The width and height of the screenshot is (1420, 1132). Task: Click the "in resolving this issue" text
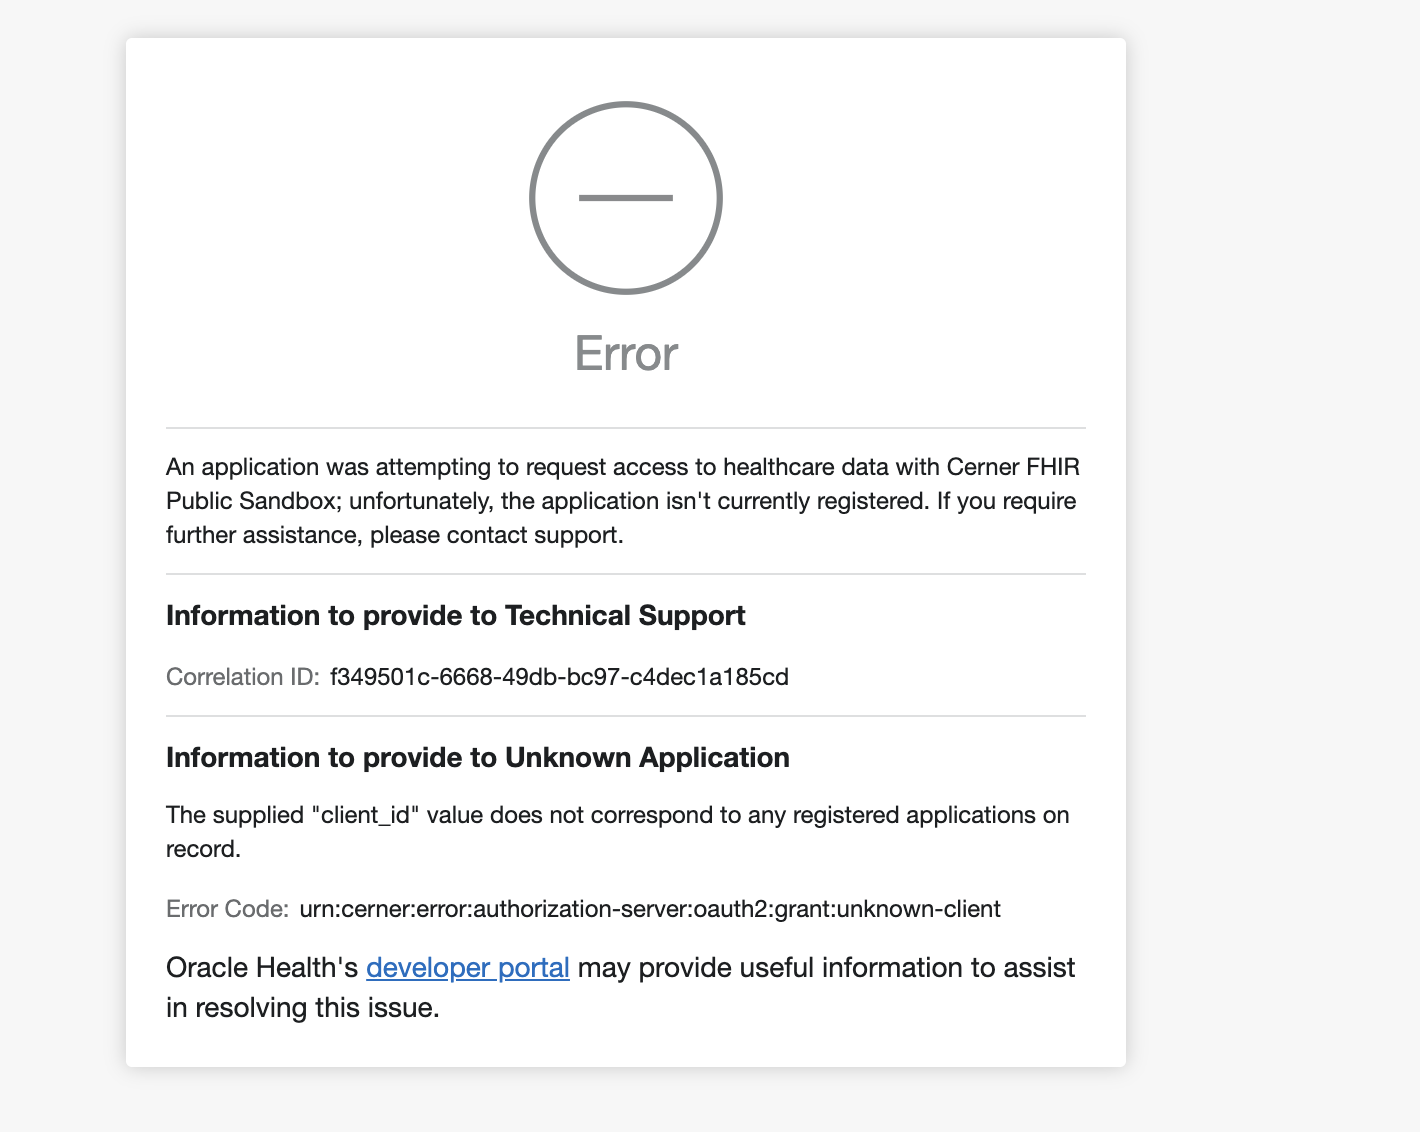(302, 1007)
